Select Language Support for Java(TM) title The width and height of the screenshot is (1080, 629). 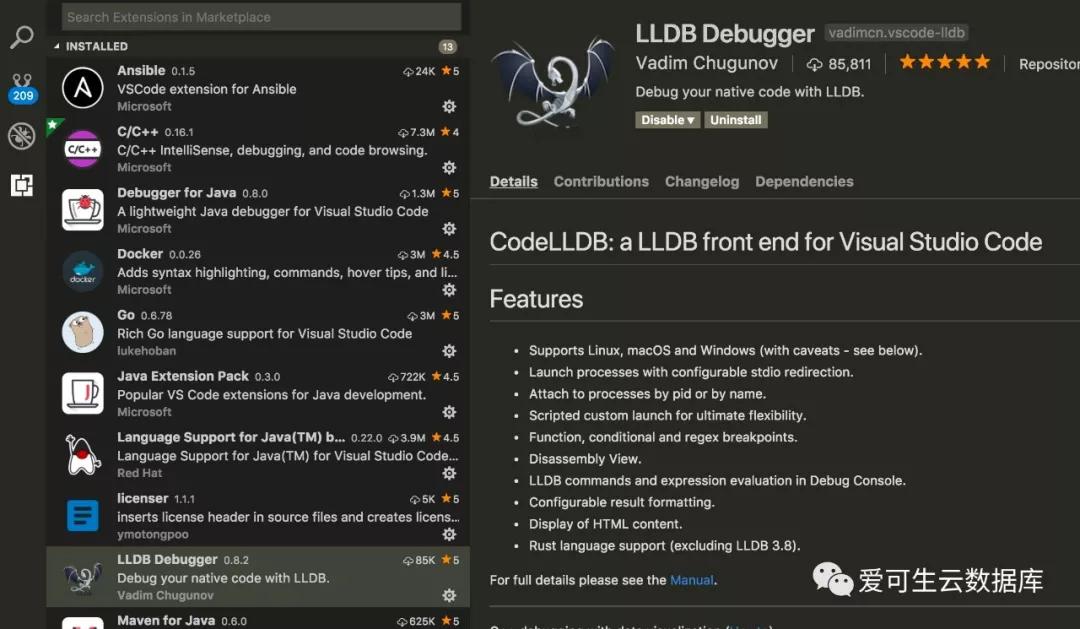click(231, 437)
